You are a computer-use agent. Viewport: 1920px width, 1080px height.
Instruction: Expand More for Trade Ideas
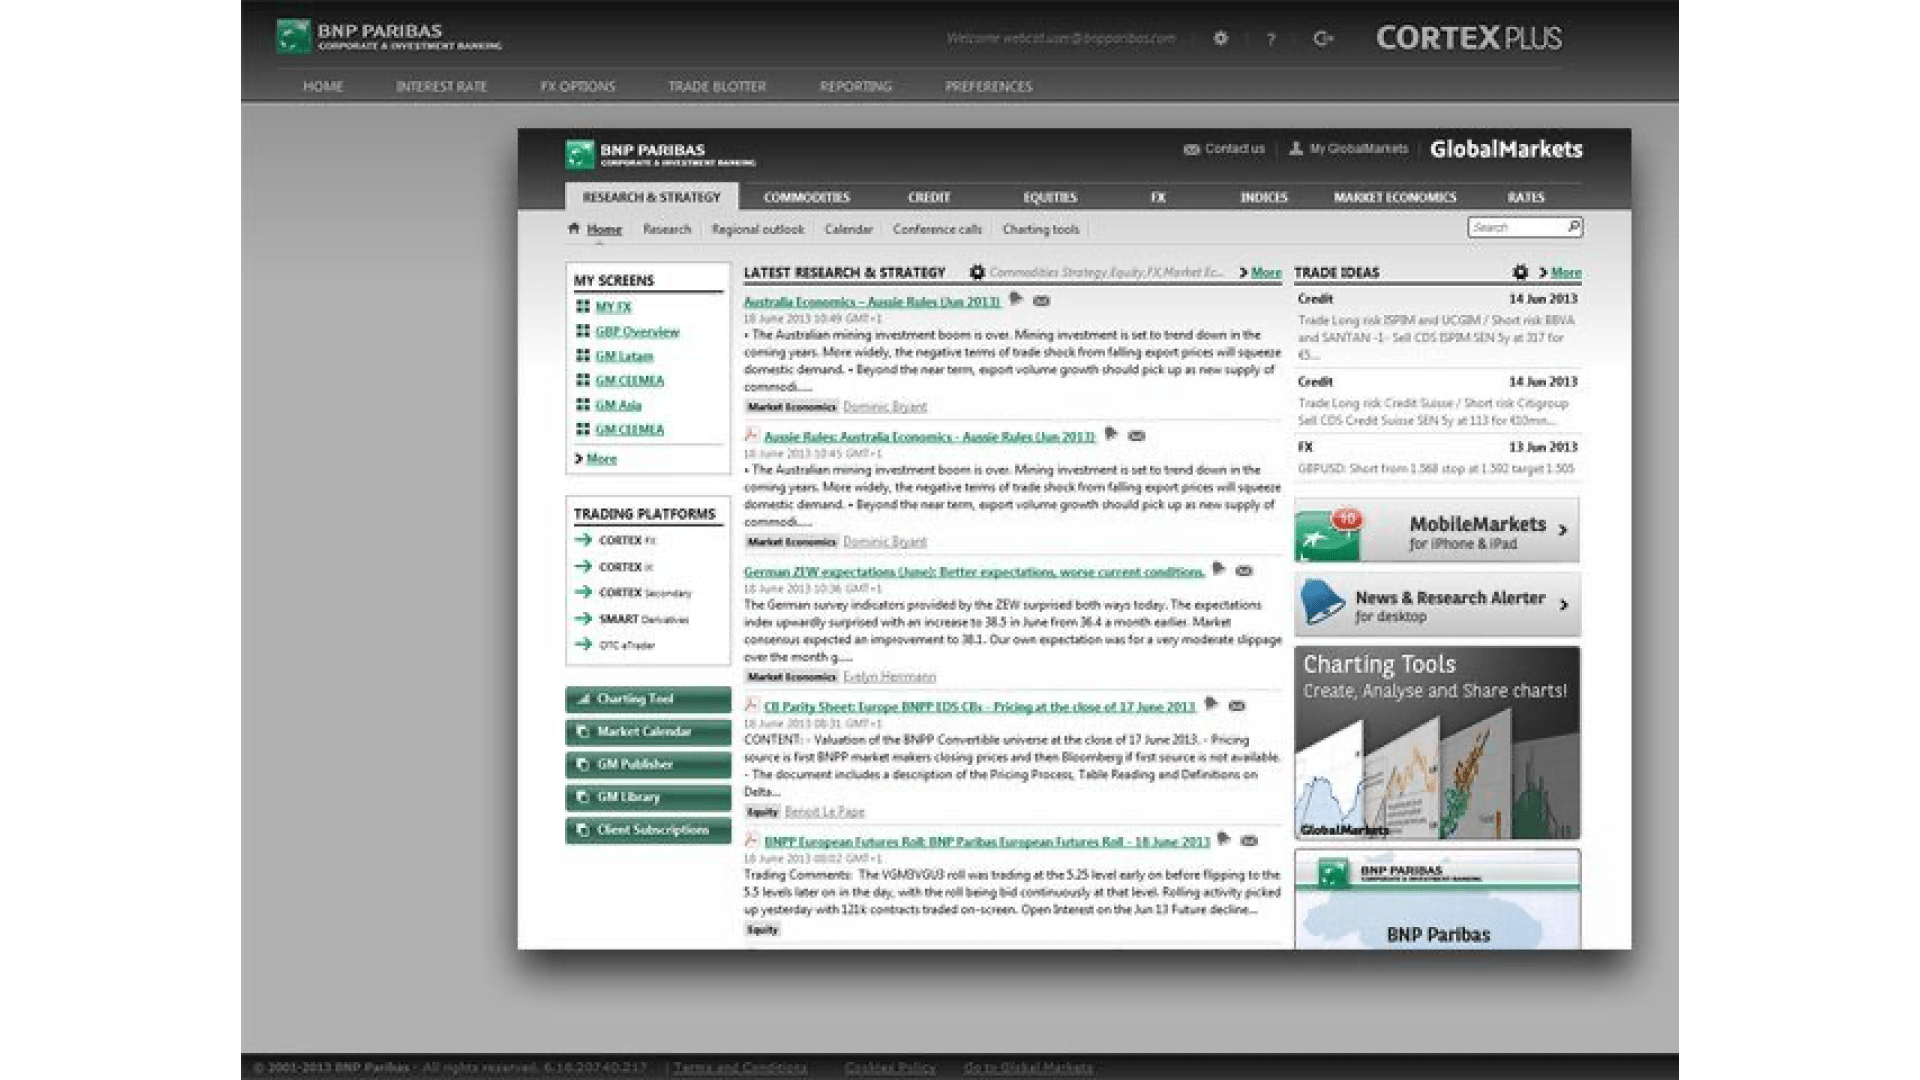pos(1565,272)
